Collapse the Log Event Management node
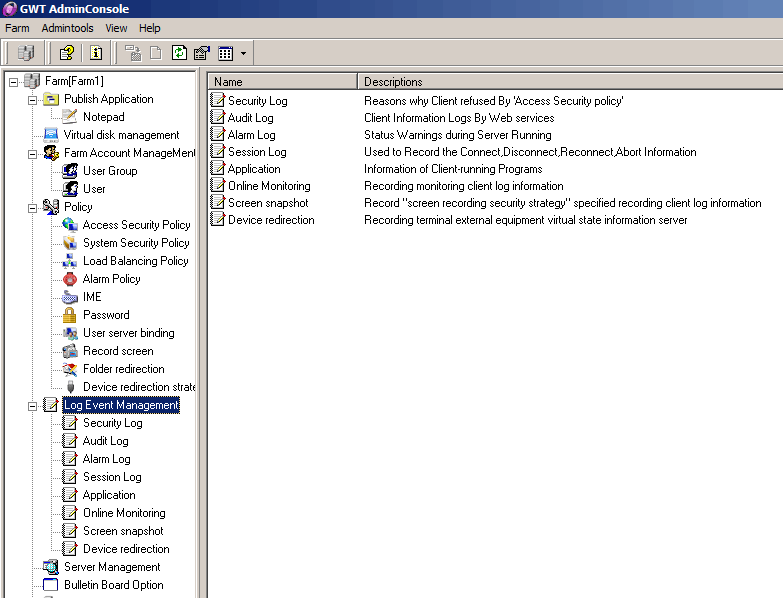The width and height of the screenshot is (783, 598). 32,405
